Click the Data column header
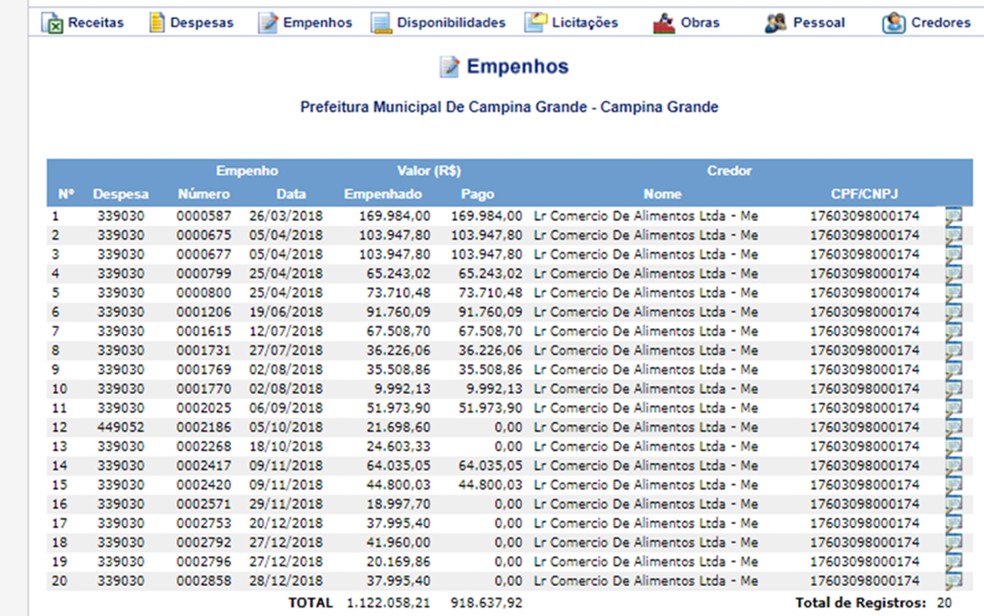The height and width of the screenshot is (616, 984). pos(291,194)
